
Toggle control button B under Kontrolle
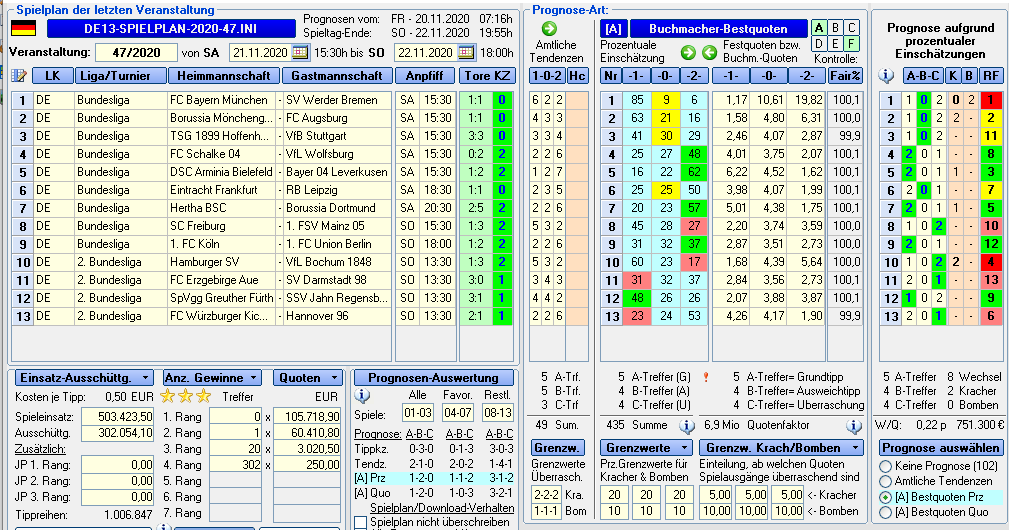click(835, 28)
